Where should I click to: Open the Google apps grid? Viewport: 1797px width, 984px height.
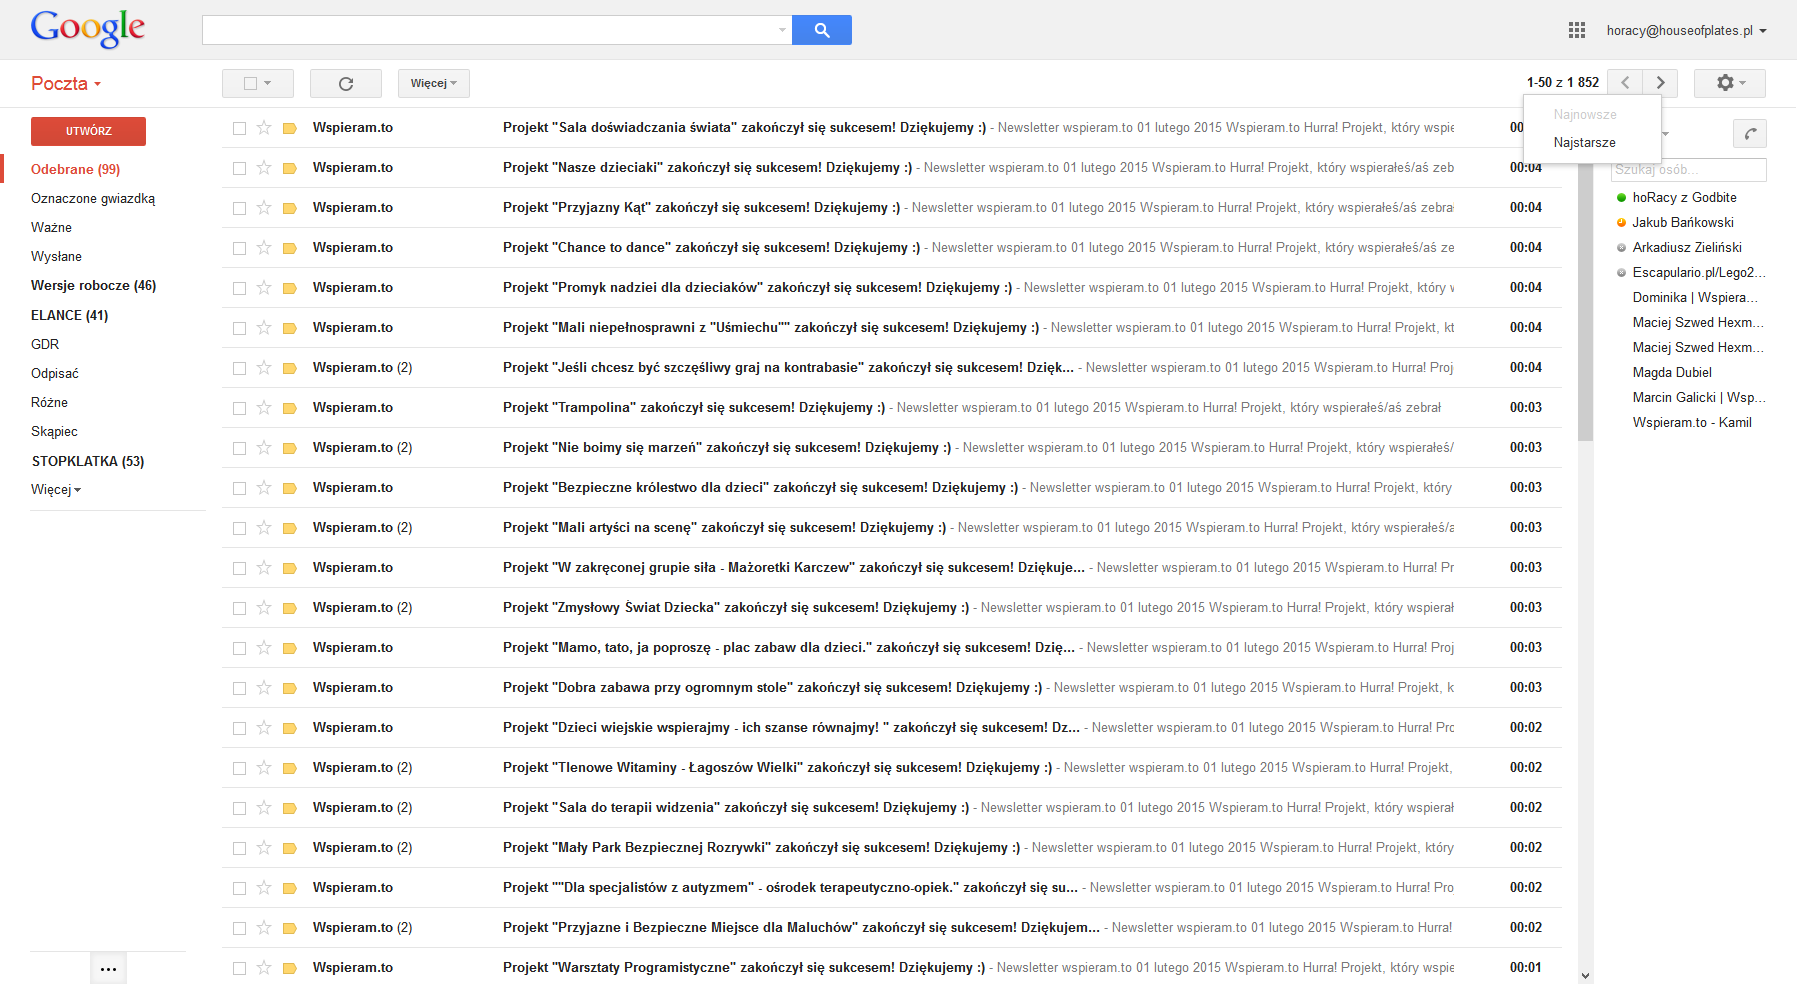tap(1577, 30)
